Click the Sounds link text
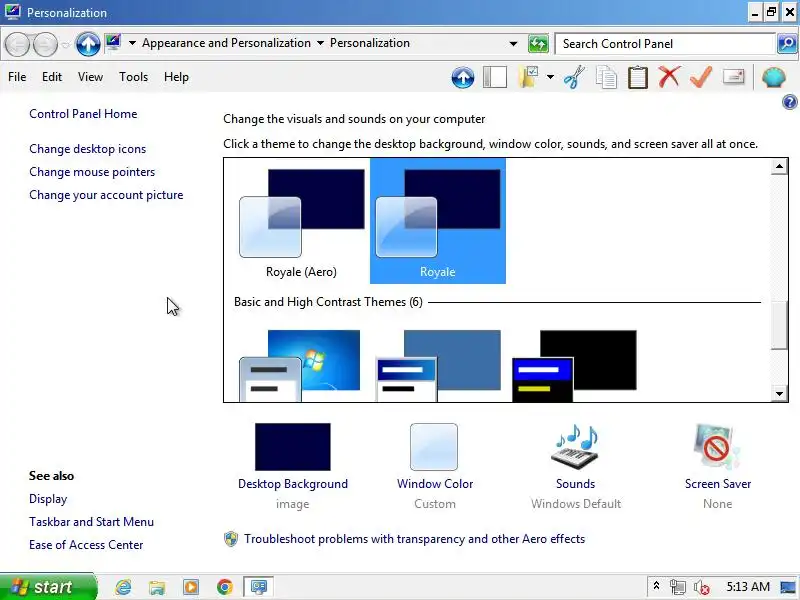The image size is (800, 600). coord(576,484)
